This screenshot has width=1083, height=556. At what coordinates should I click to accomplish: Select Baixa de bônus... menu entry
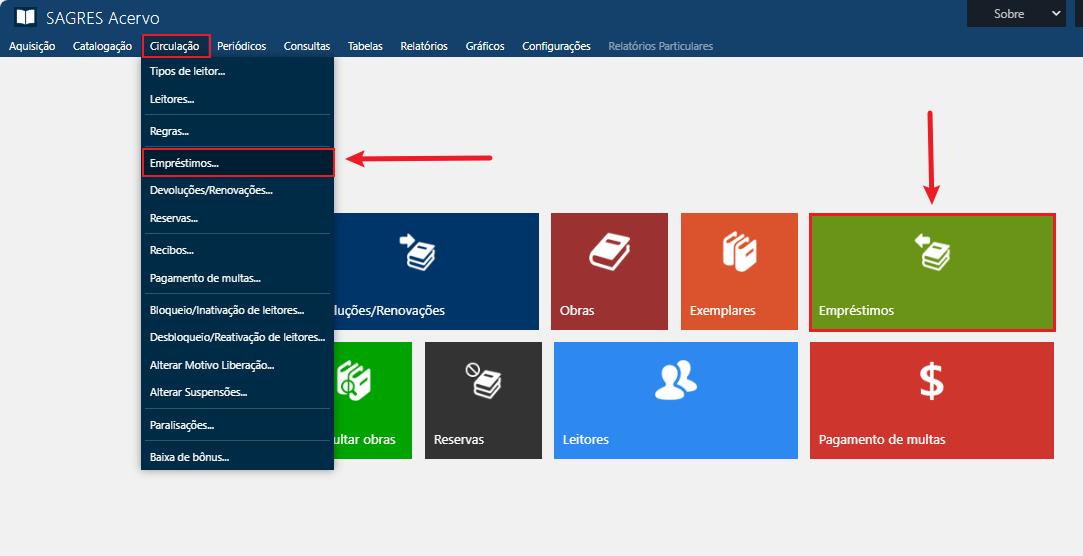189,457
